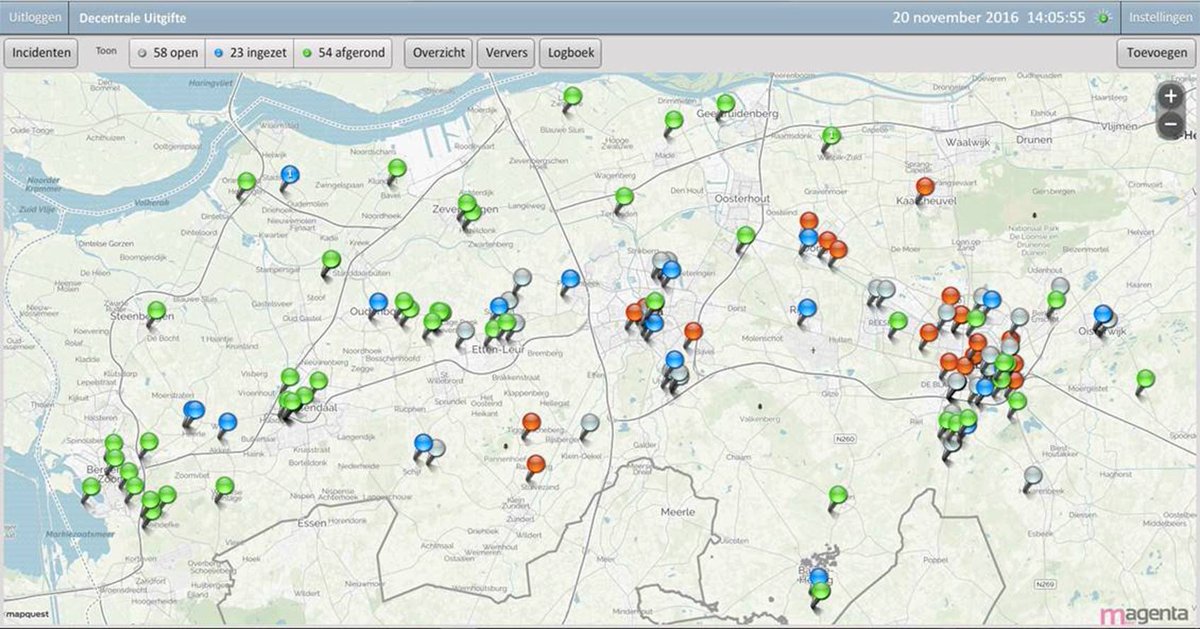Select the green pin south of Oosterhout
This screenshot has width=1200, height=629.
pos(745,236)
